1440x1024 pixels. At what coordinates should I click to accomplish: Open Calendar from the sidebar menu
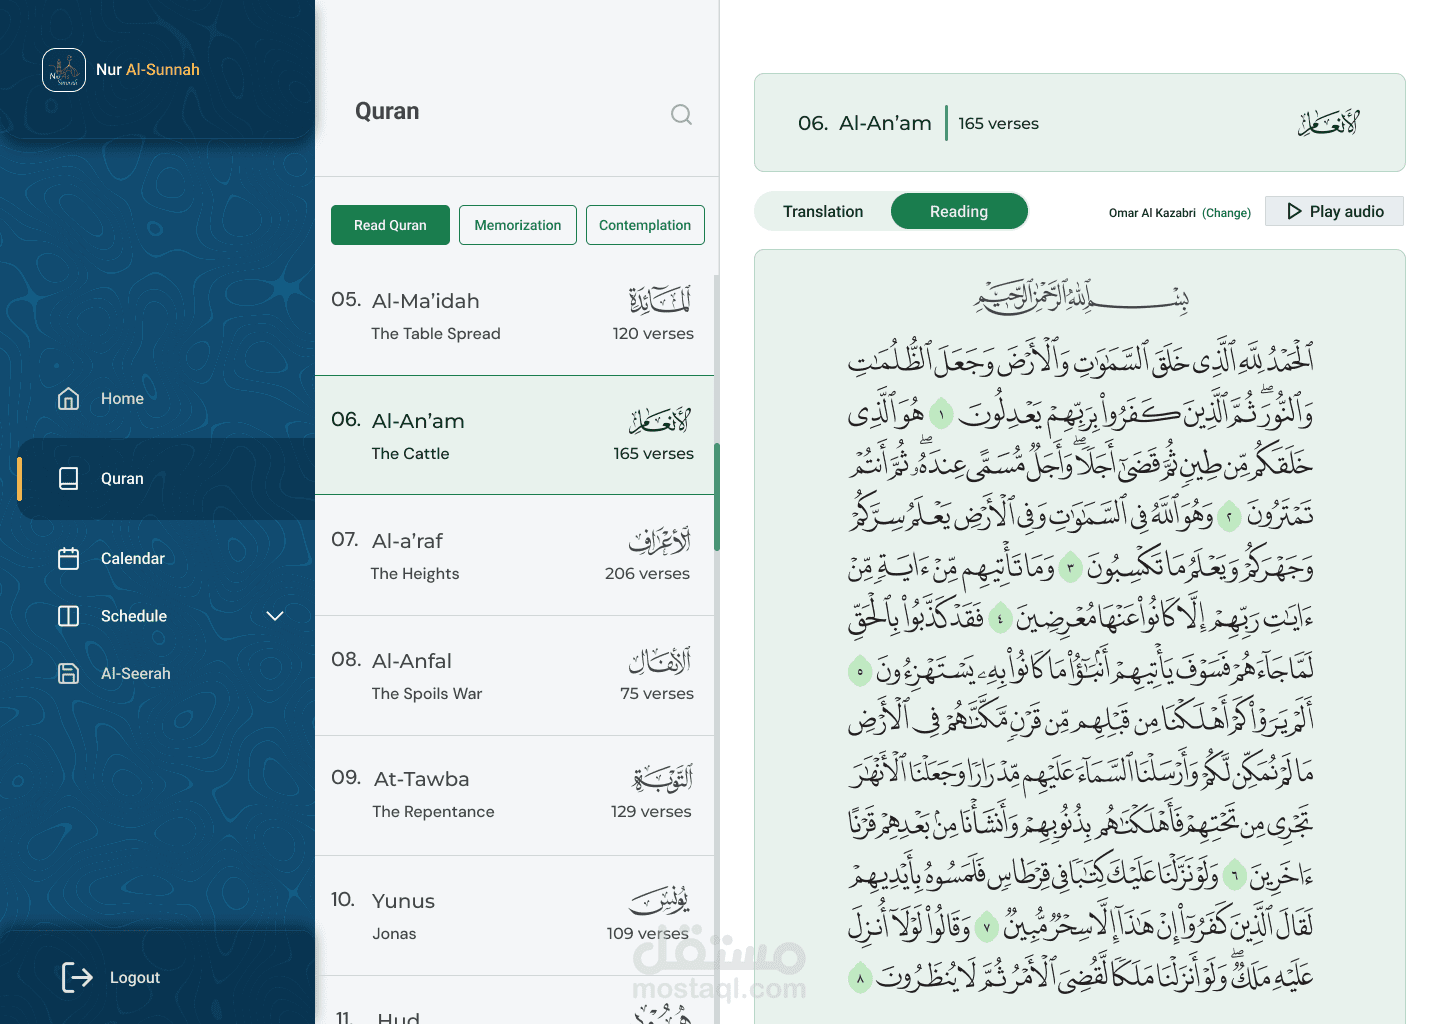[x=133, y=558]
